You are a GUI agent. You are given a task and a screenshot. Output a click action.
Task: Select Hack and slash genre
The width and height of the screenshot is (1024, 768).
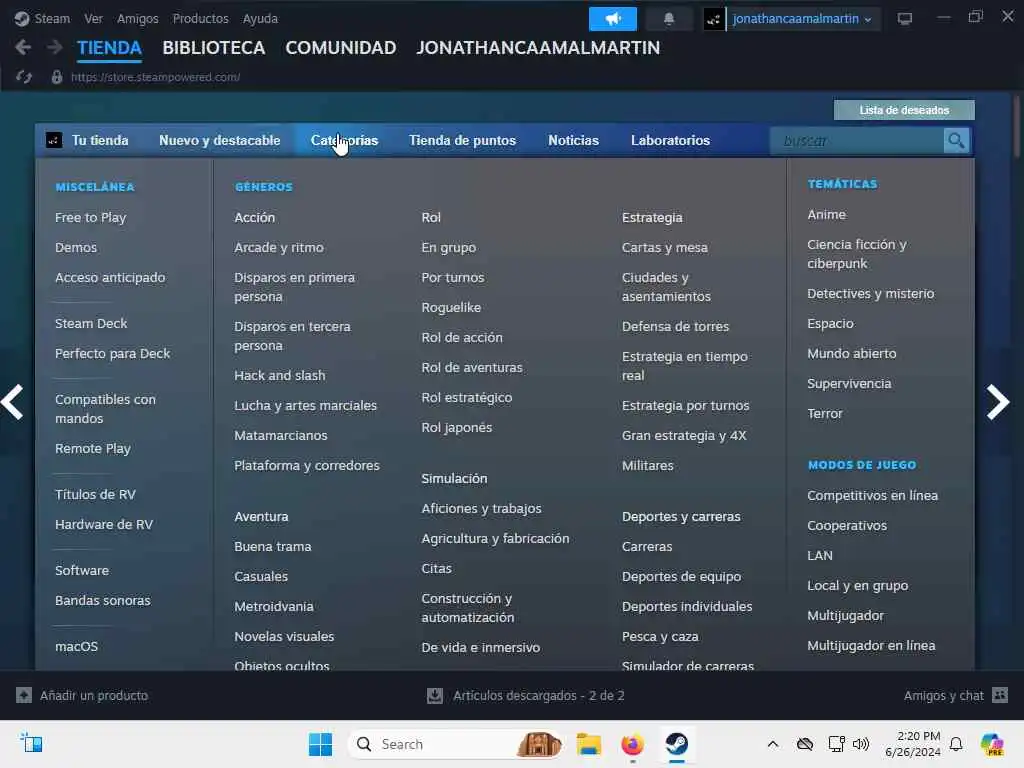pyautogui.click(x=280, y=376)
